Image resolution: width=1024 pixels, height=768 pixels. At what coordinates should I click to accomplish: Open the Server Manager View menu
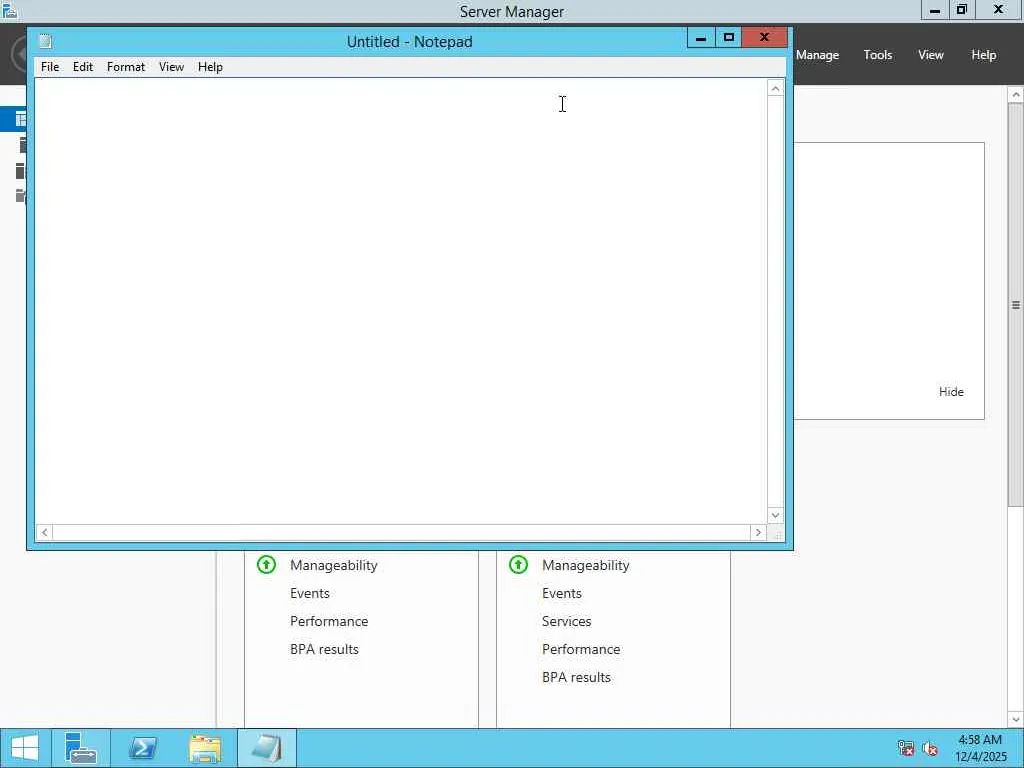931,55
